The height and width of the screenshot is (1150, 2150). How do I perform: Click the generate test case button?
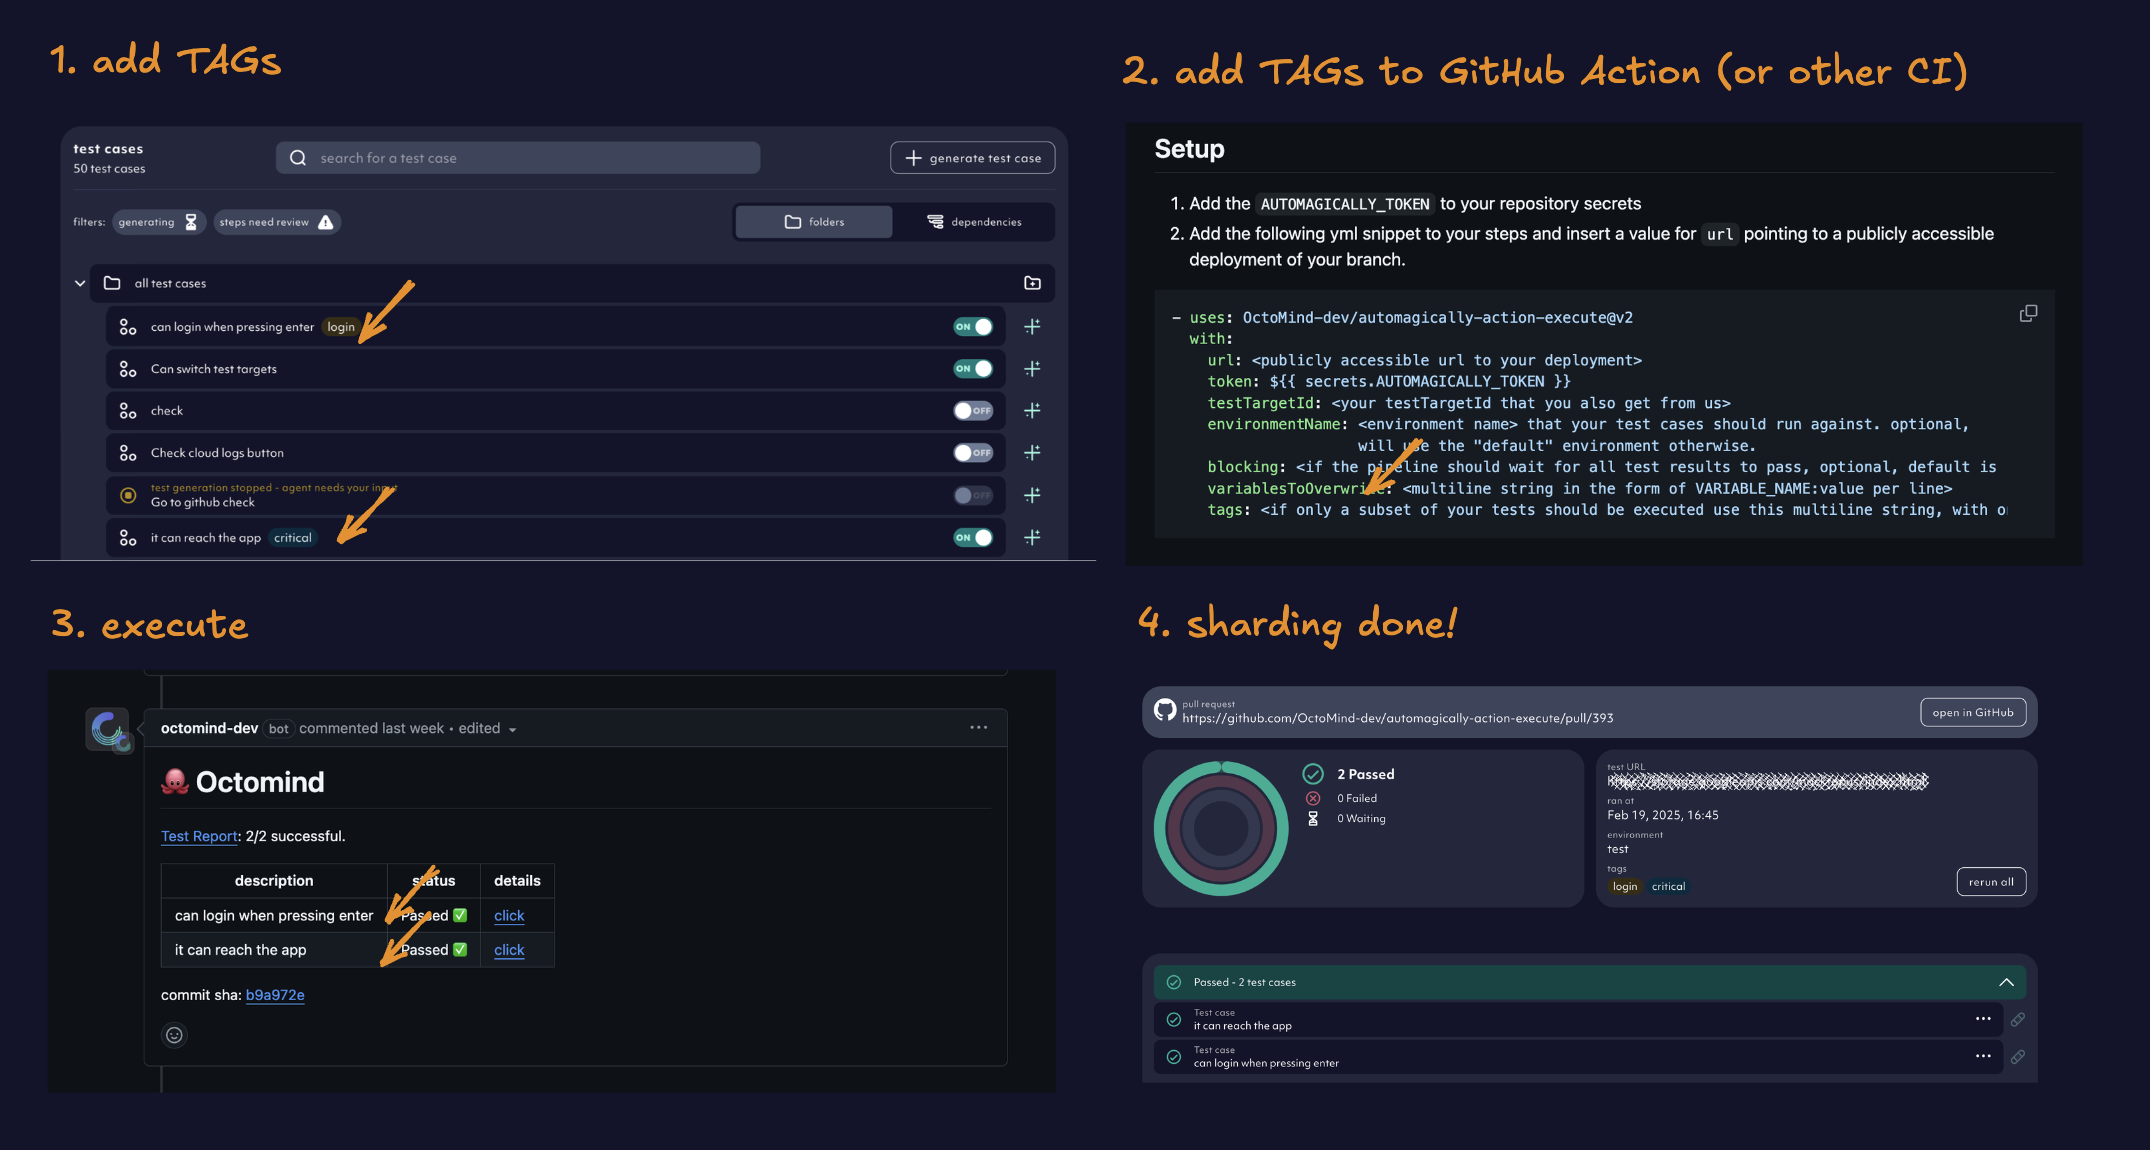(972, 158)
